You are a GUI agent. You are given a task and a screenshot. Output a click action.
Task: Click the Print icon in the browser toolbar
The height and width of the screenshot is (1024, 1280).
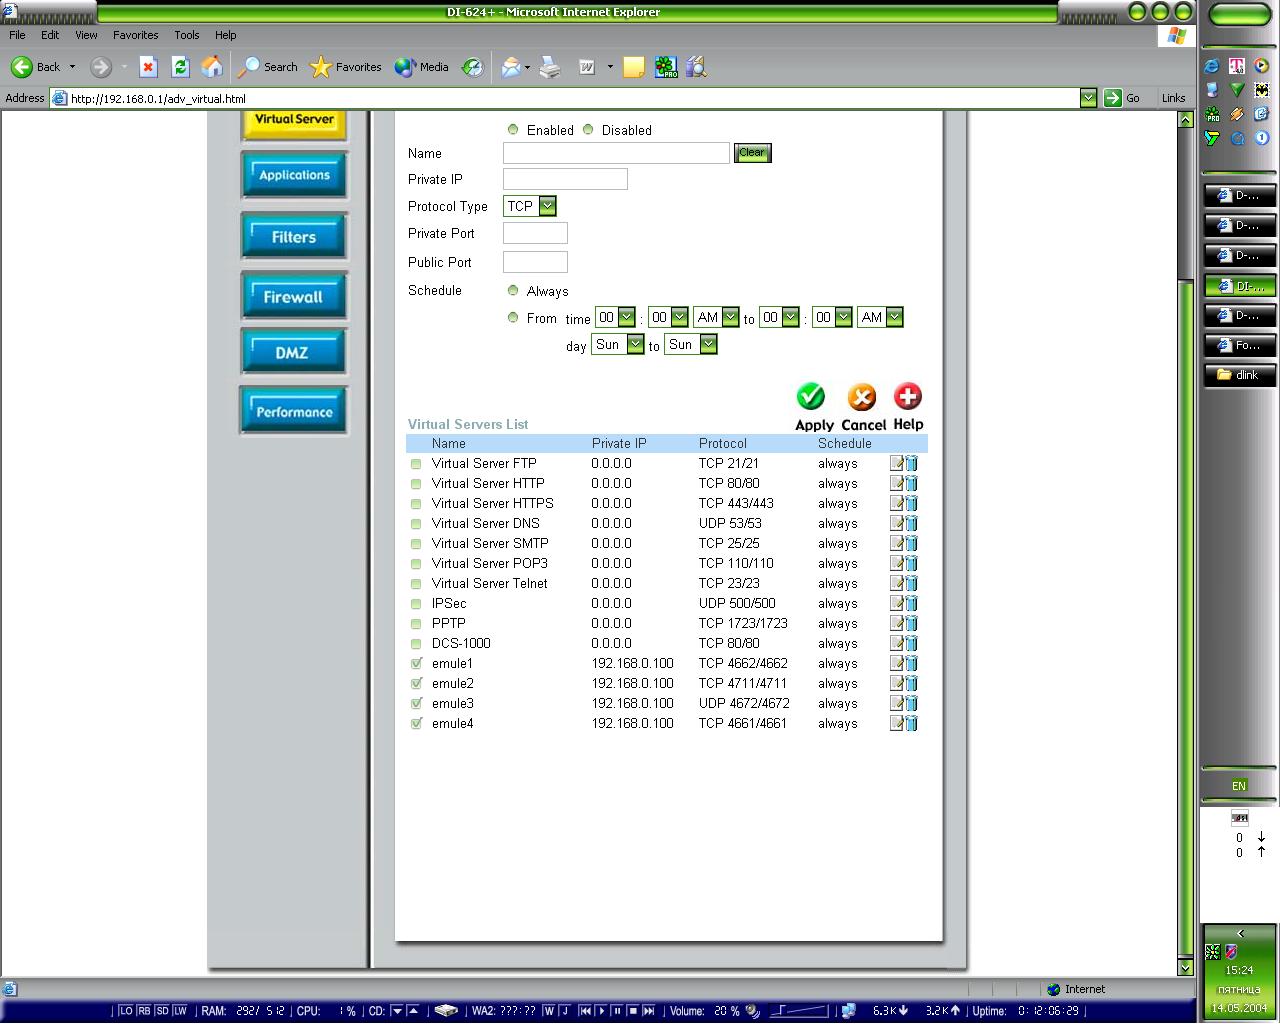(549, 67)
